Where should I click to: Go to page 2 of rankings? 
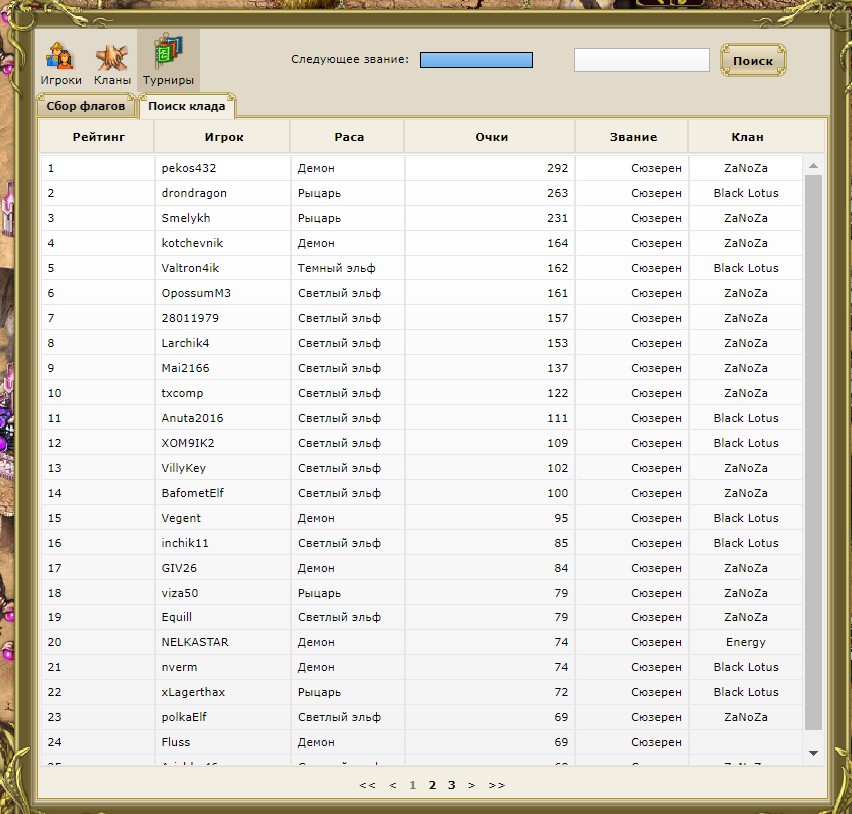coord(432,785)
